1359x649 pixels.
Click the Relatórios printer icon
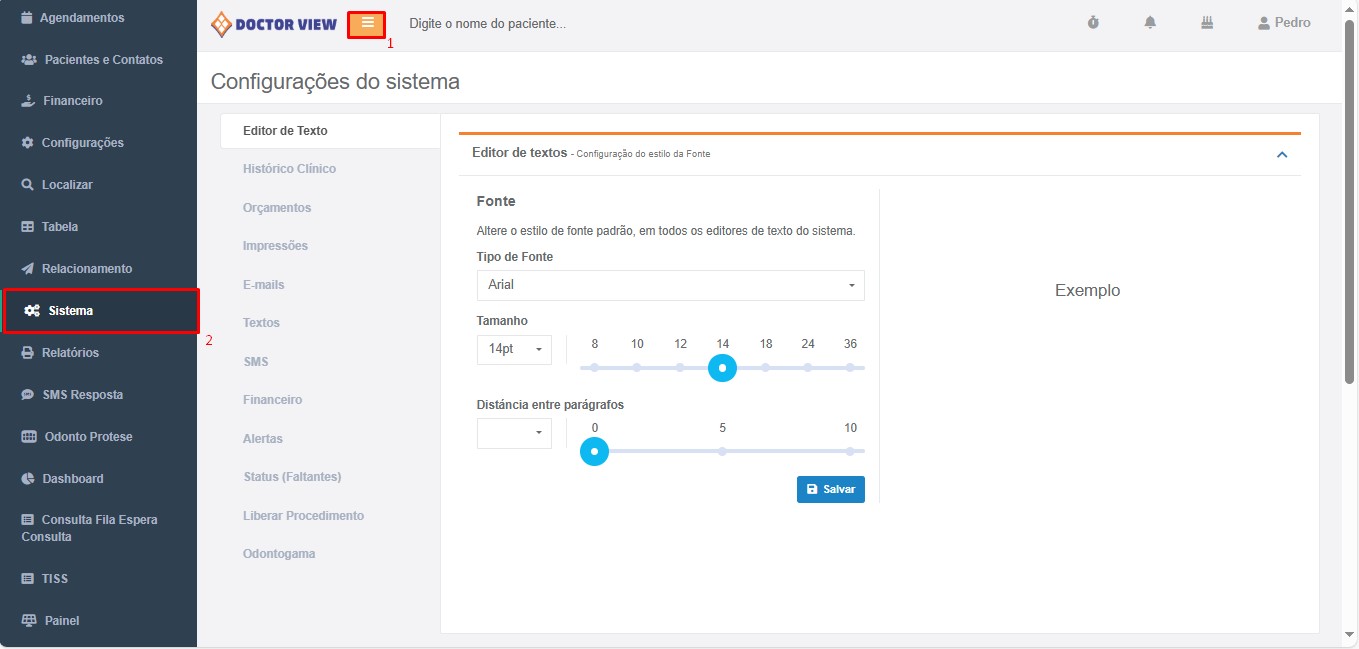pos(28,353)
